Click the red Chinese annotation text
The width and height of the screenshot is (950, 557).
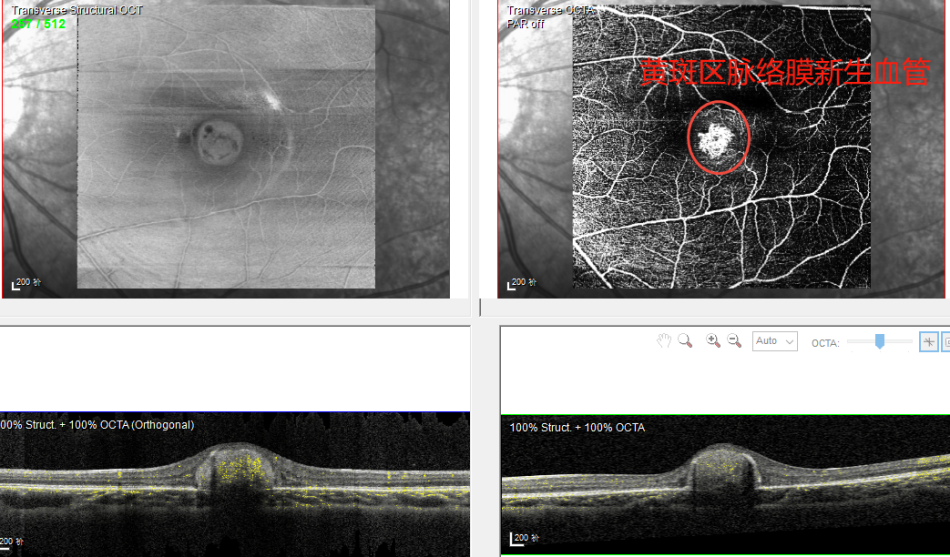785,73
